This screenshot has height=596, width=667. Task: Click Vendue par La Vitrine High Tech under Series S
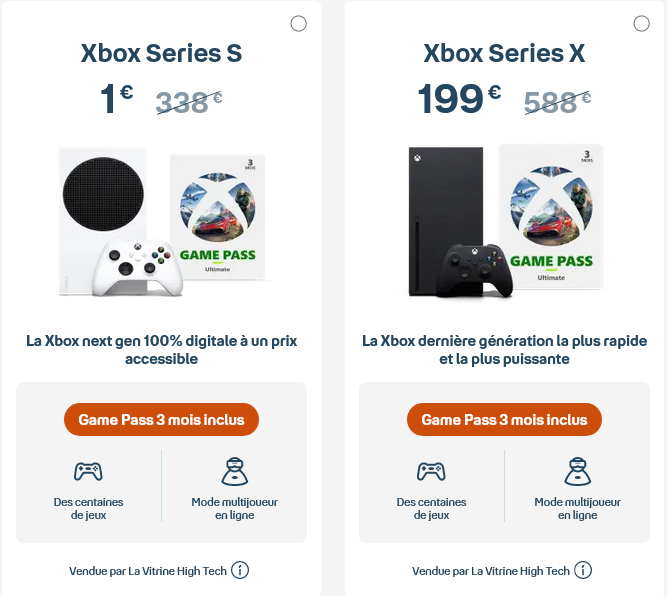(148, 571)
